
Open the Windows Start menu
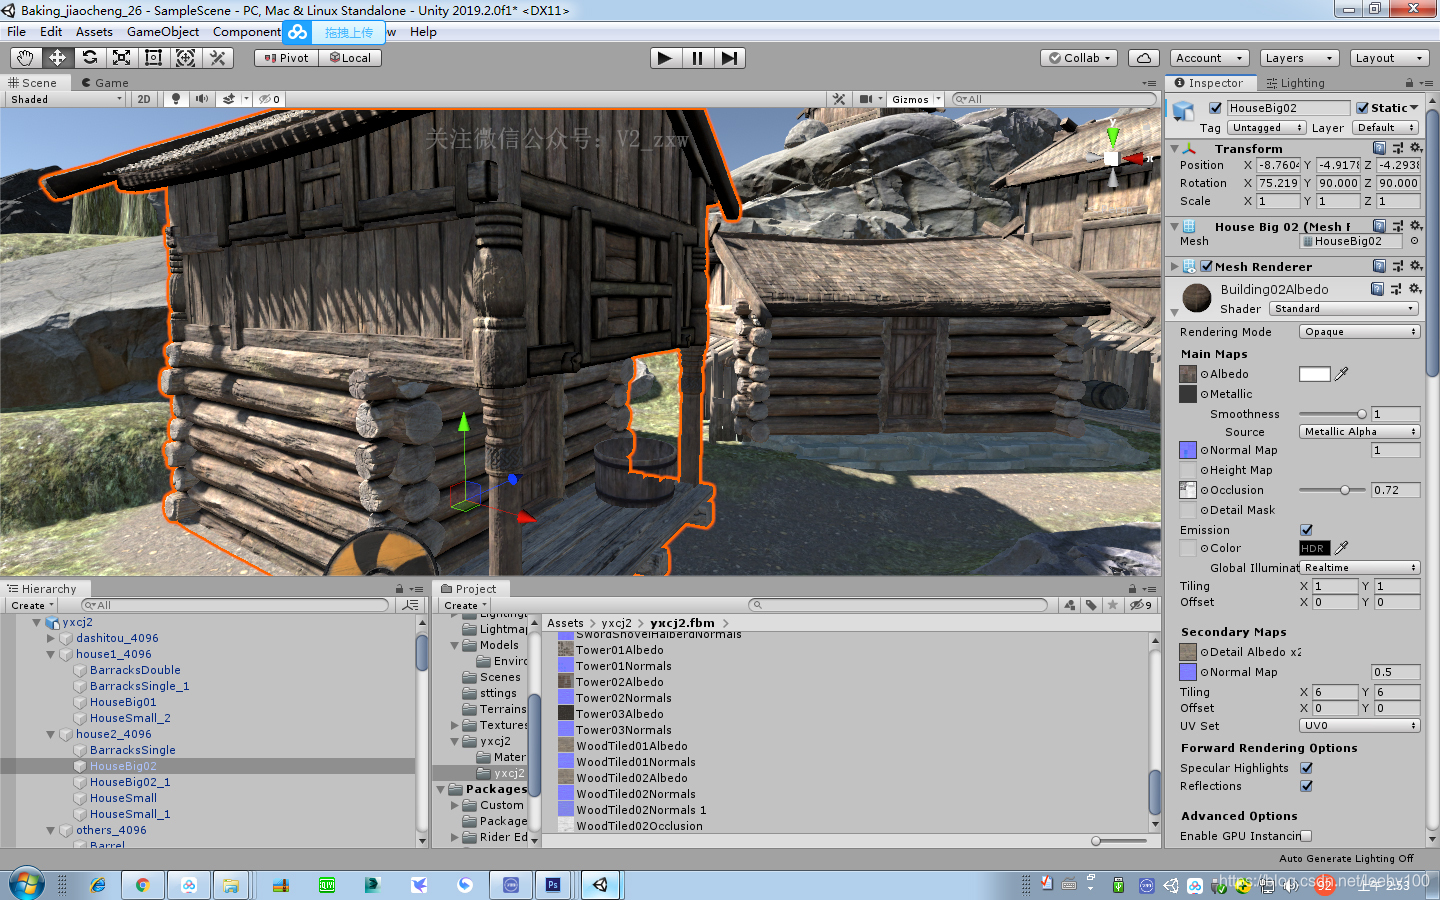pyautogui.click(x=27, y=884)
